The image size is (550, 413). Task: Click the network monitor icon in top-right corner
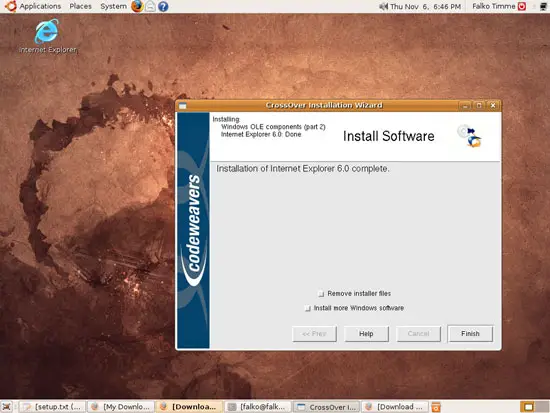click(543, 6)
